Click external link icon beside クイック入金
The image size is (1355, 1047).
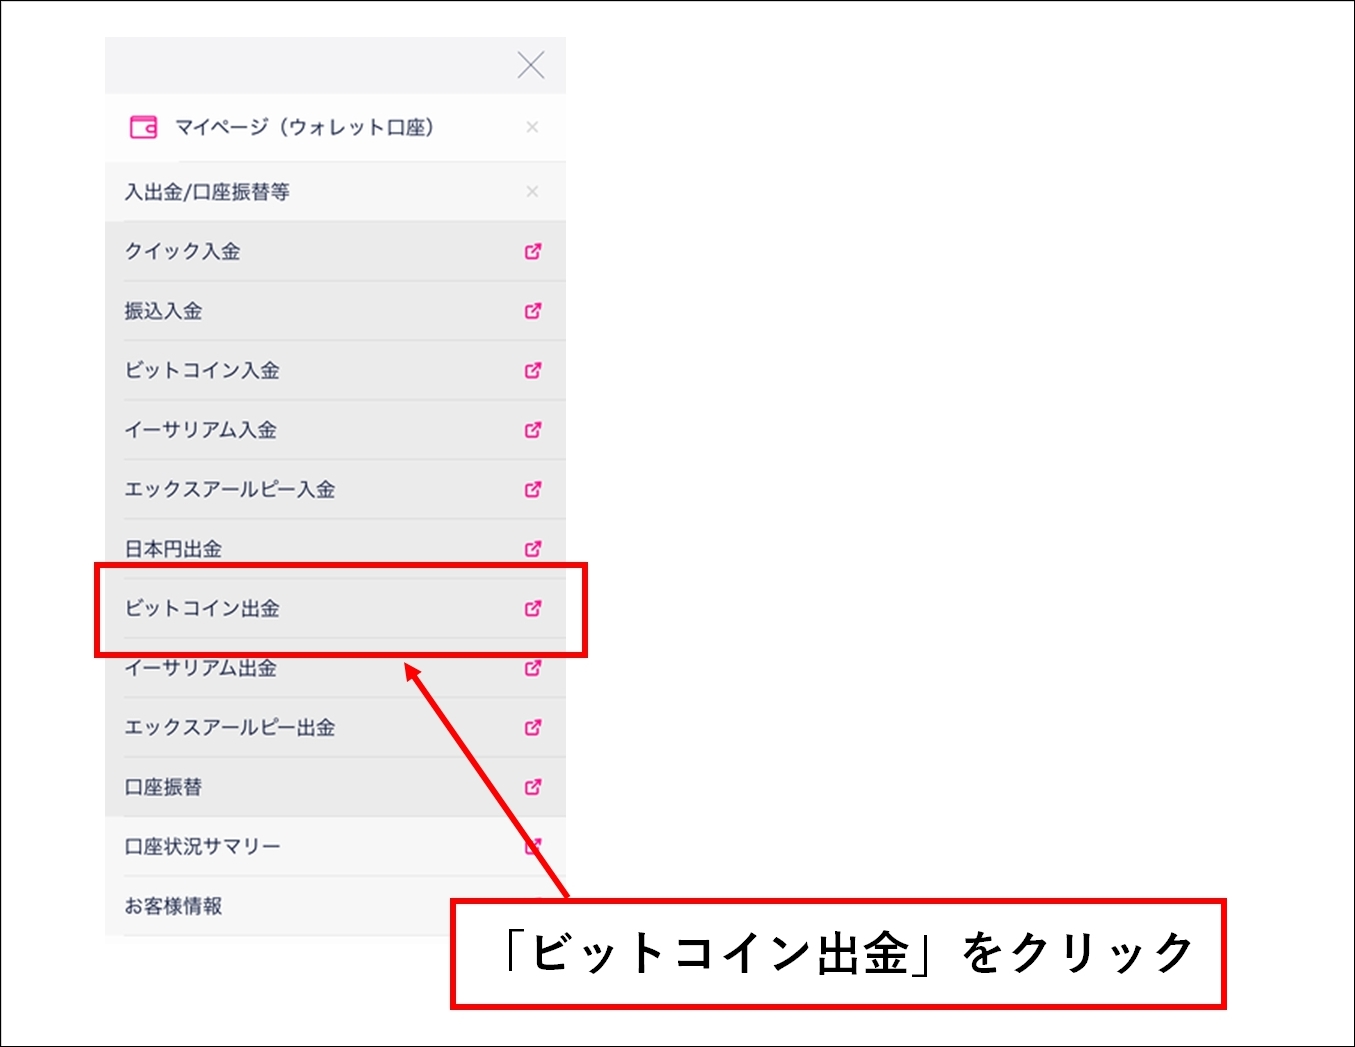pyautogui.click(x=533, y=251)
